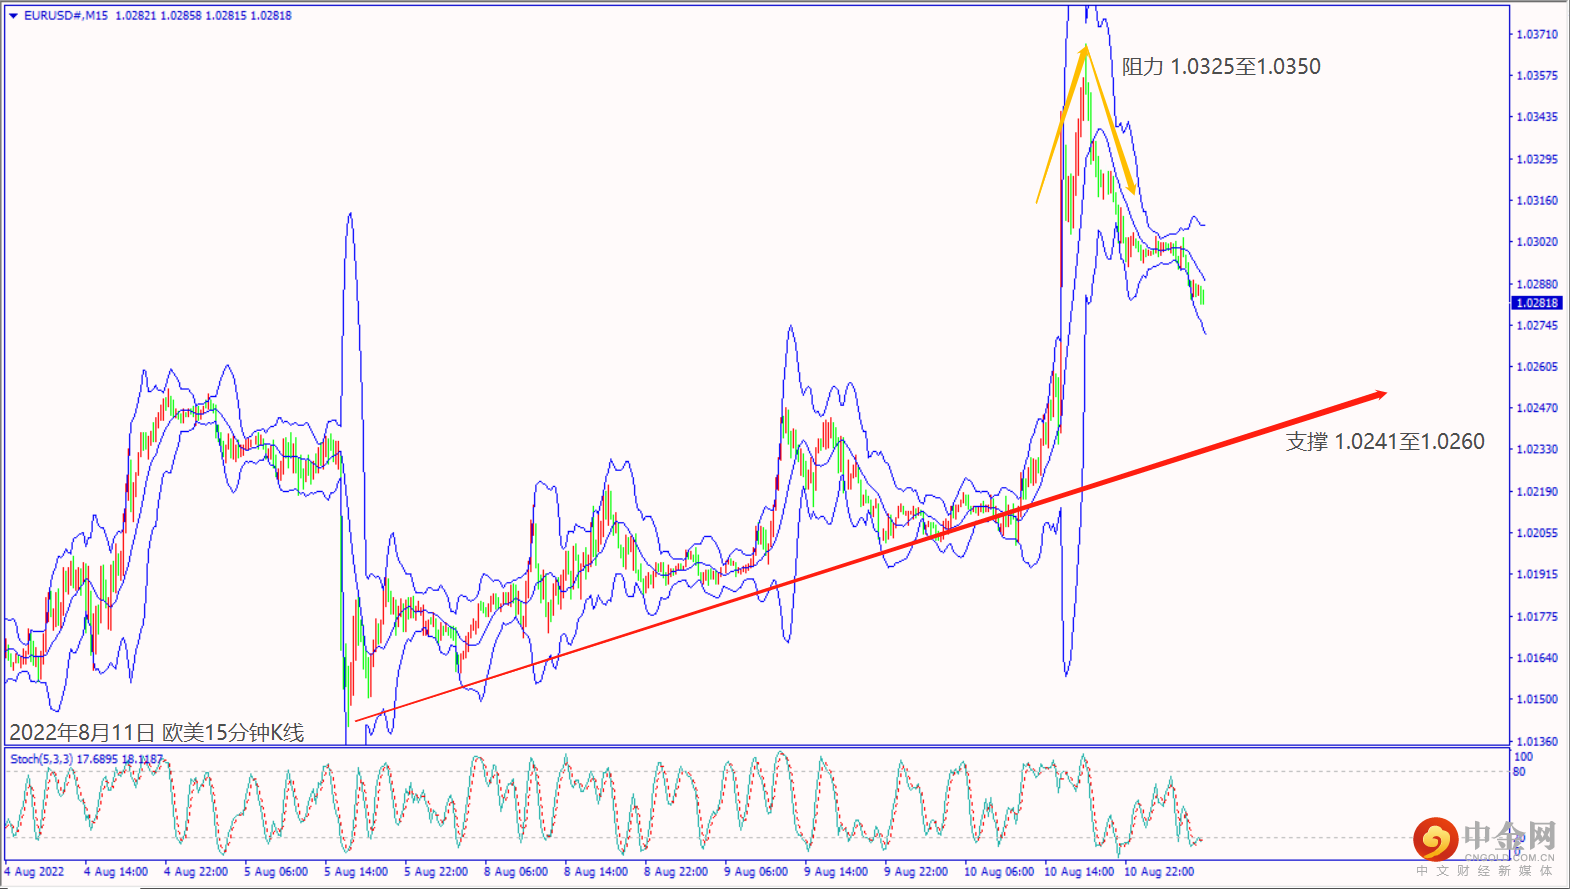Click the 10 Aug 22:00 time label
The height and width of the screenshot is (889, 1570).
pyautogui.click(x=1159, y=872)
